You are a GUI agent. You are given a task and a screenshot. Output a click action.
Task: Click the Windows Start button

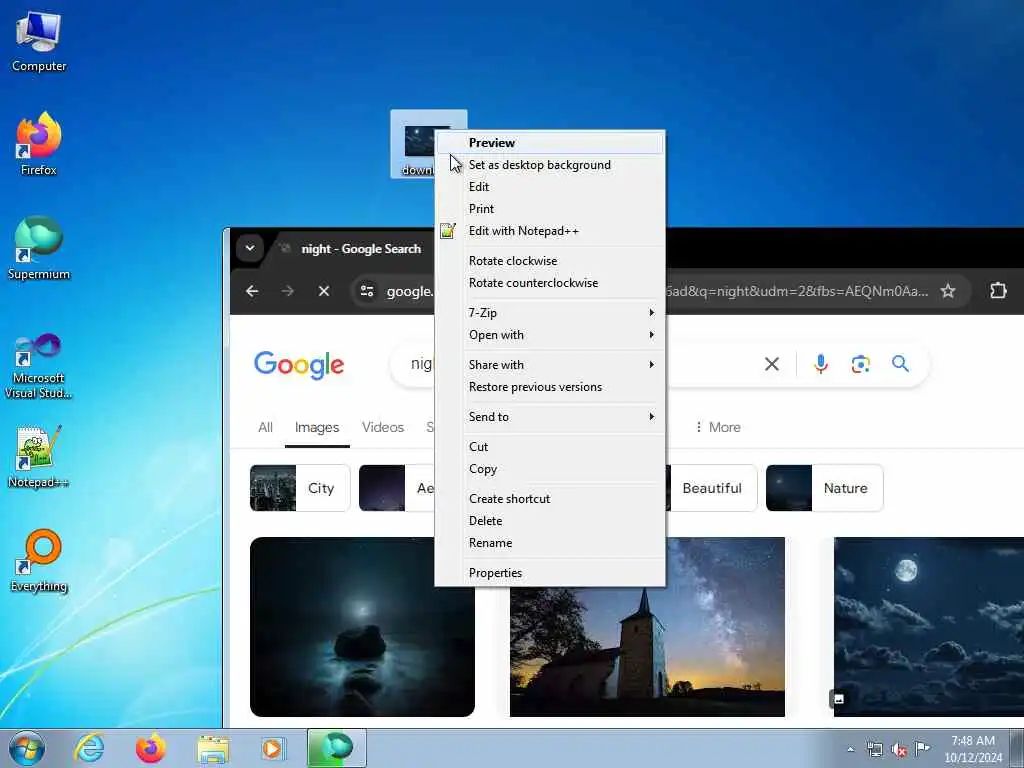tap(27, 748)
